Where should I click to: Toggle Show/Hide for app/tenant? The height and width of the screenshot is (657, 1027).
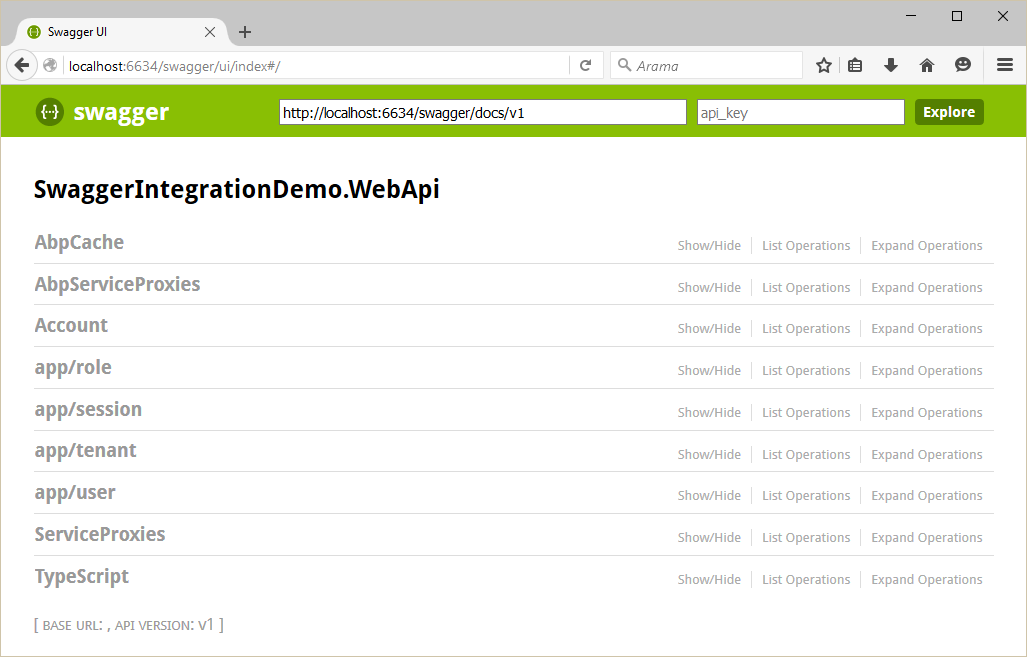pyautogui.click(x=709, y=455)
